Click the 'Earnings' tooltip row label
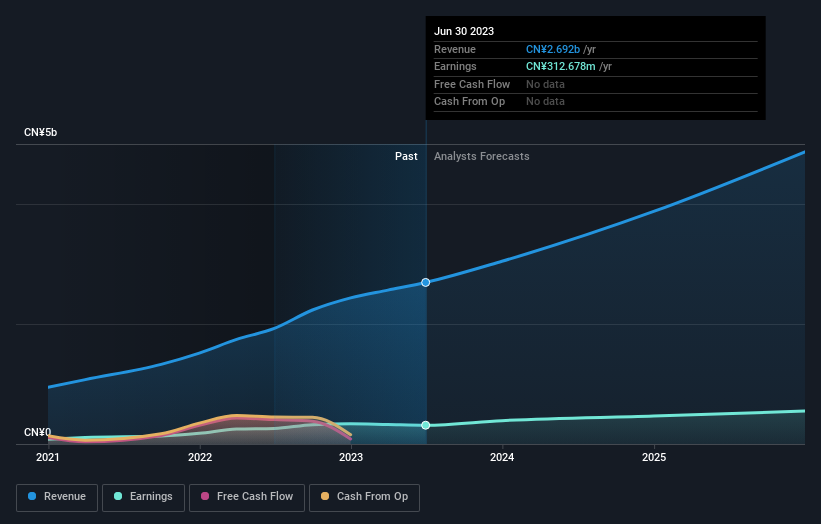Screen dimensions: 821x524 click(x=455, y=66)
